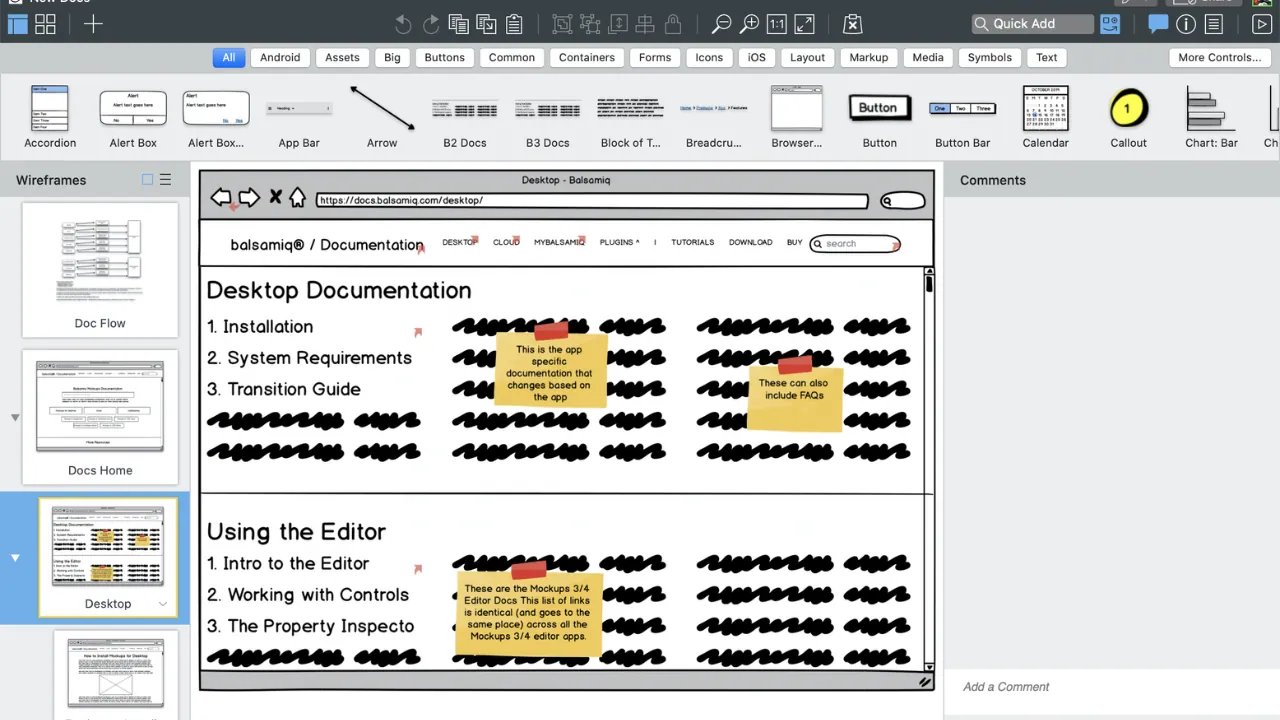Click the DOWNLOAD link in mockup
1280x720 pixels.
coord(751,242)
